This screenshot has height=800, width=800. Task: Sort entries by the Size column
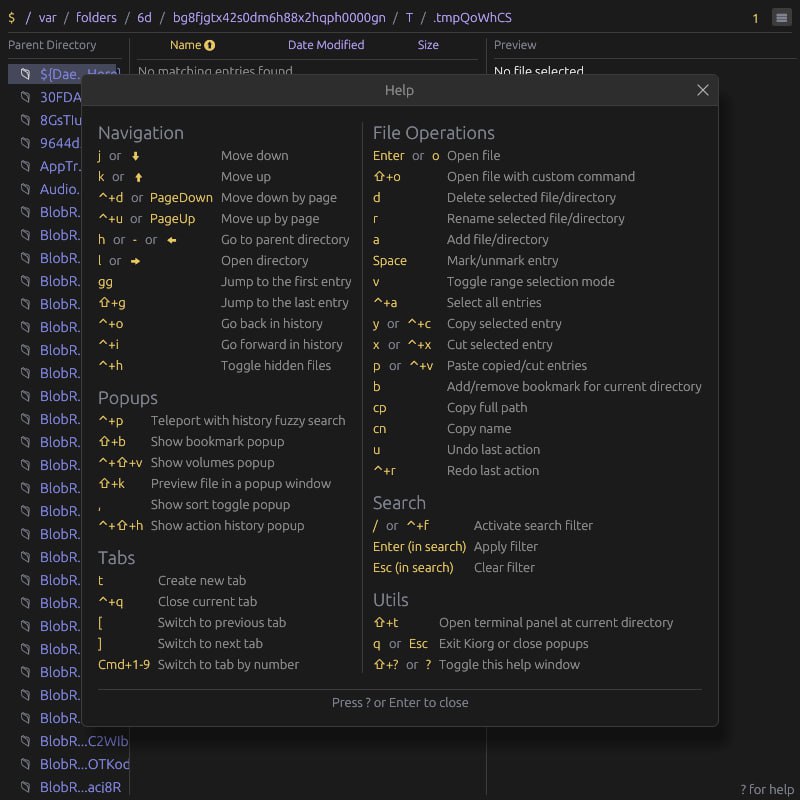tap(428, 45)
